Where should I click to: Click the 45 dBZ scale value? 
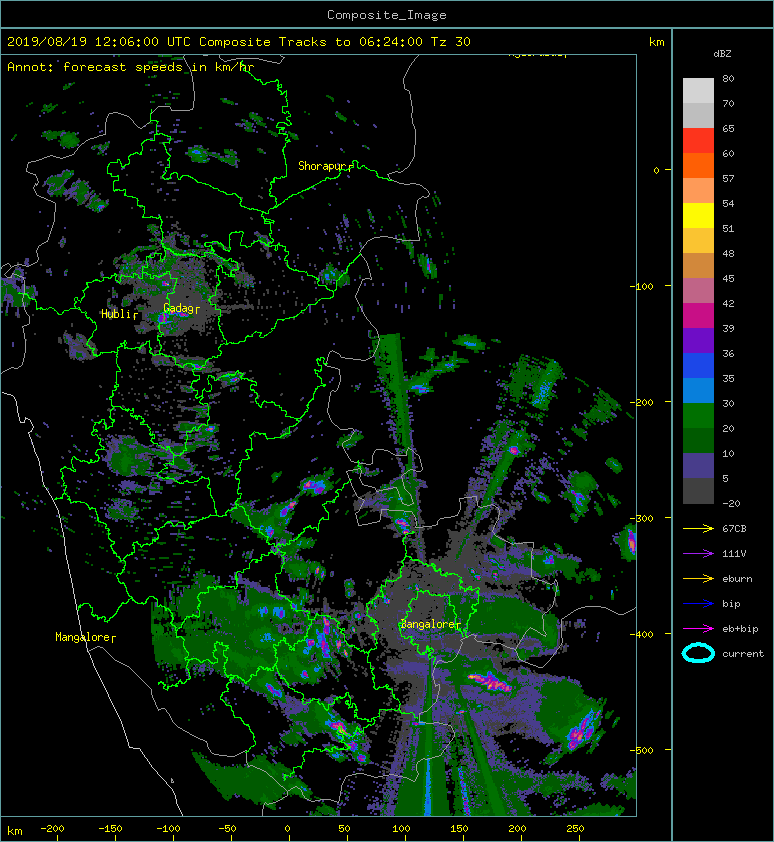[728, 279]
